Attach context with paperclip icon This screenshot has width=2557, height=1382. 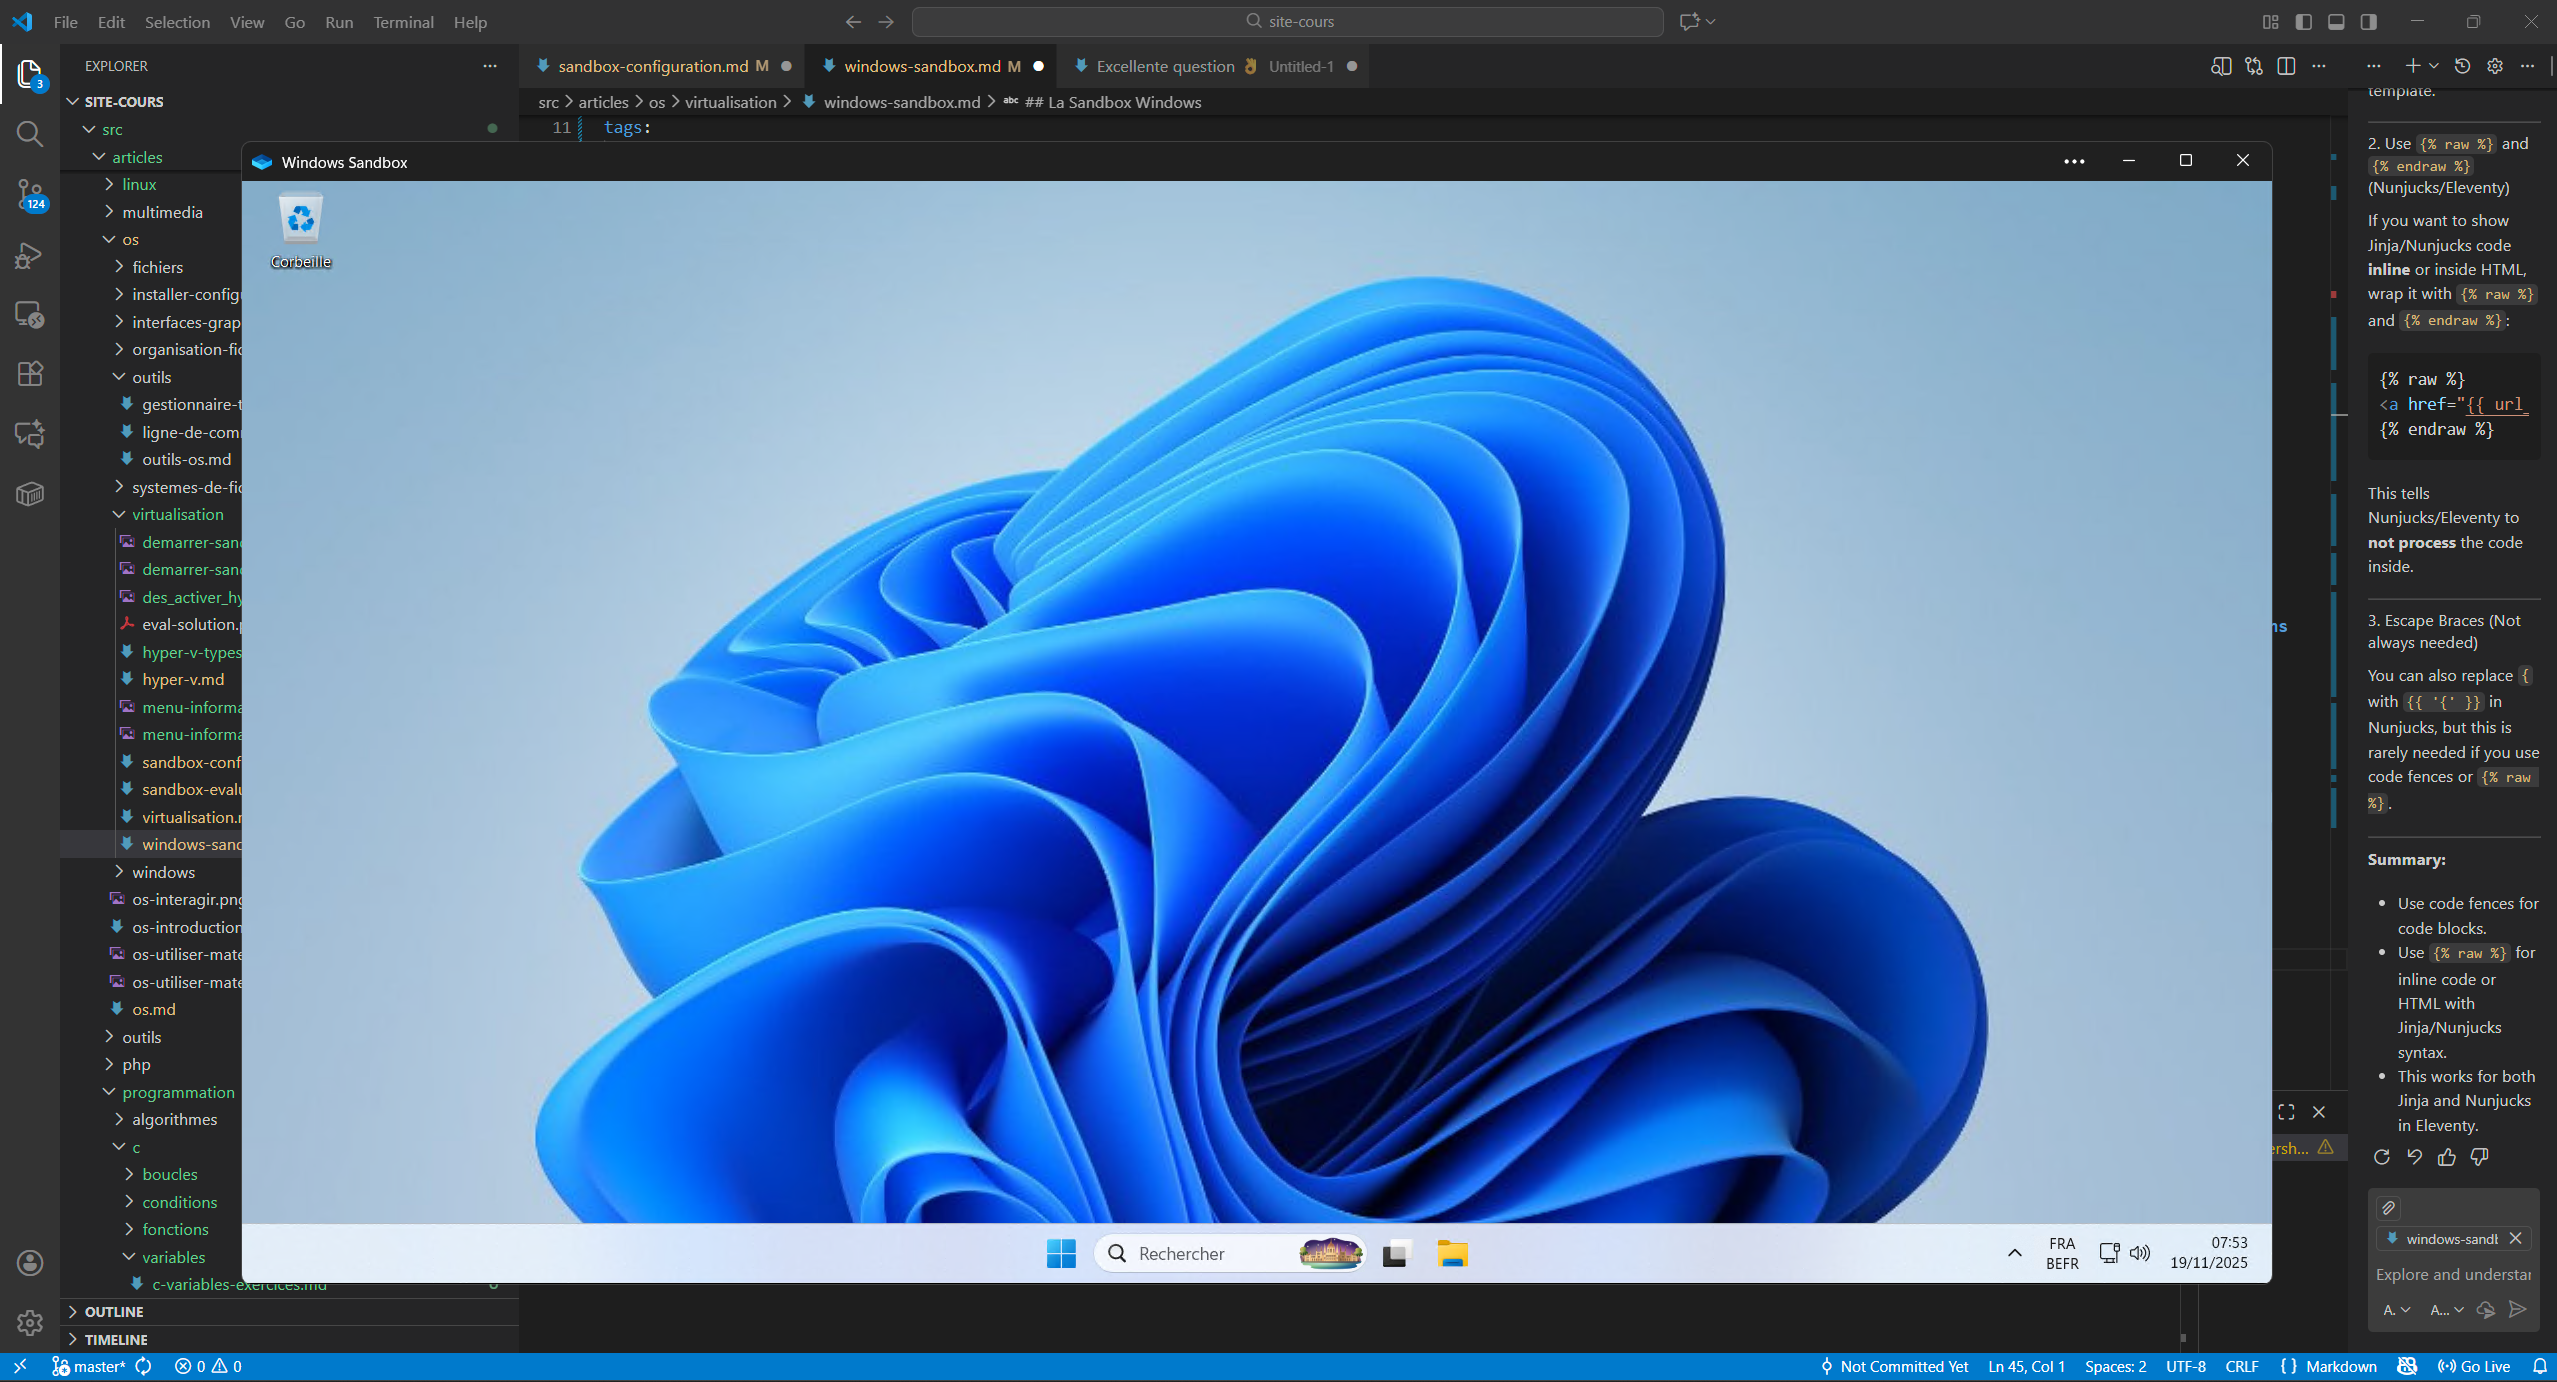[x=2389, y=1208]
